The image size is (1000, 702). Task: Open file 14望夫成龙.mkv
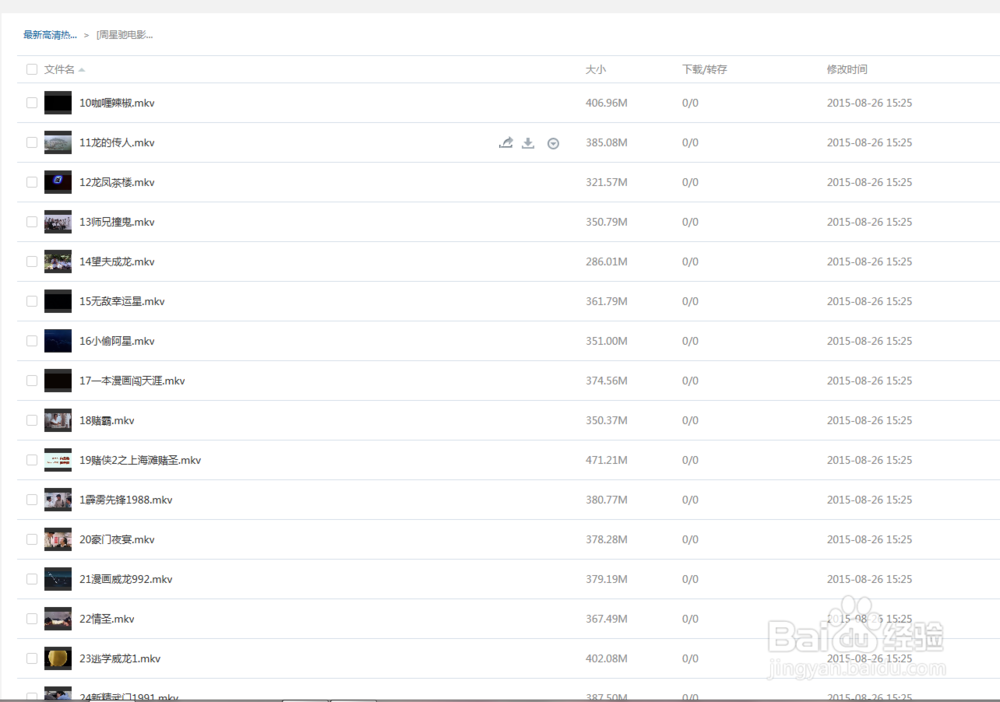(x=117, y=261)
